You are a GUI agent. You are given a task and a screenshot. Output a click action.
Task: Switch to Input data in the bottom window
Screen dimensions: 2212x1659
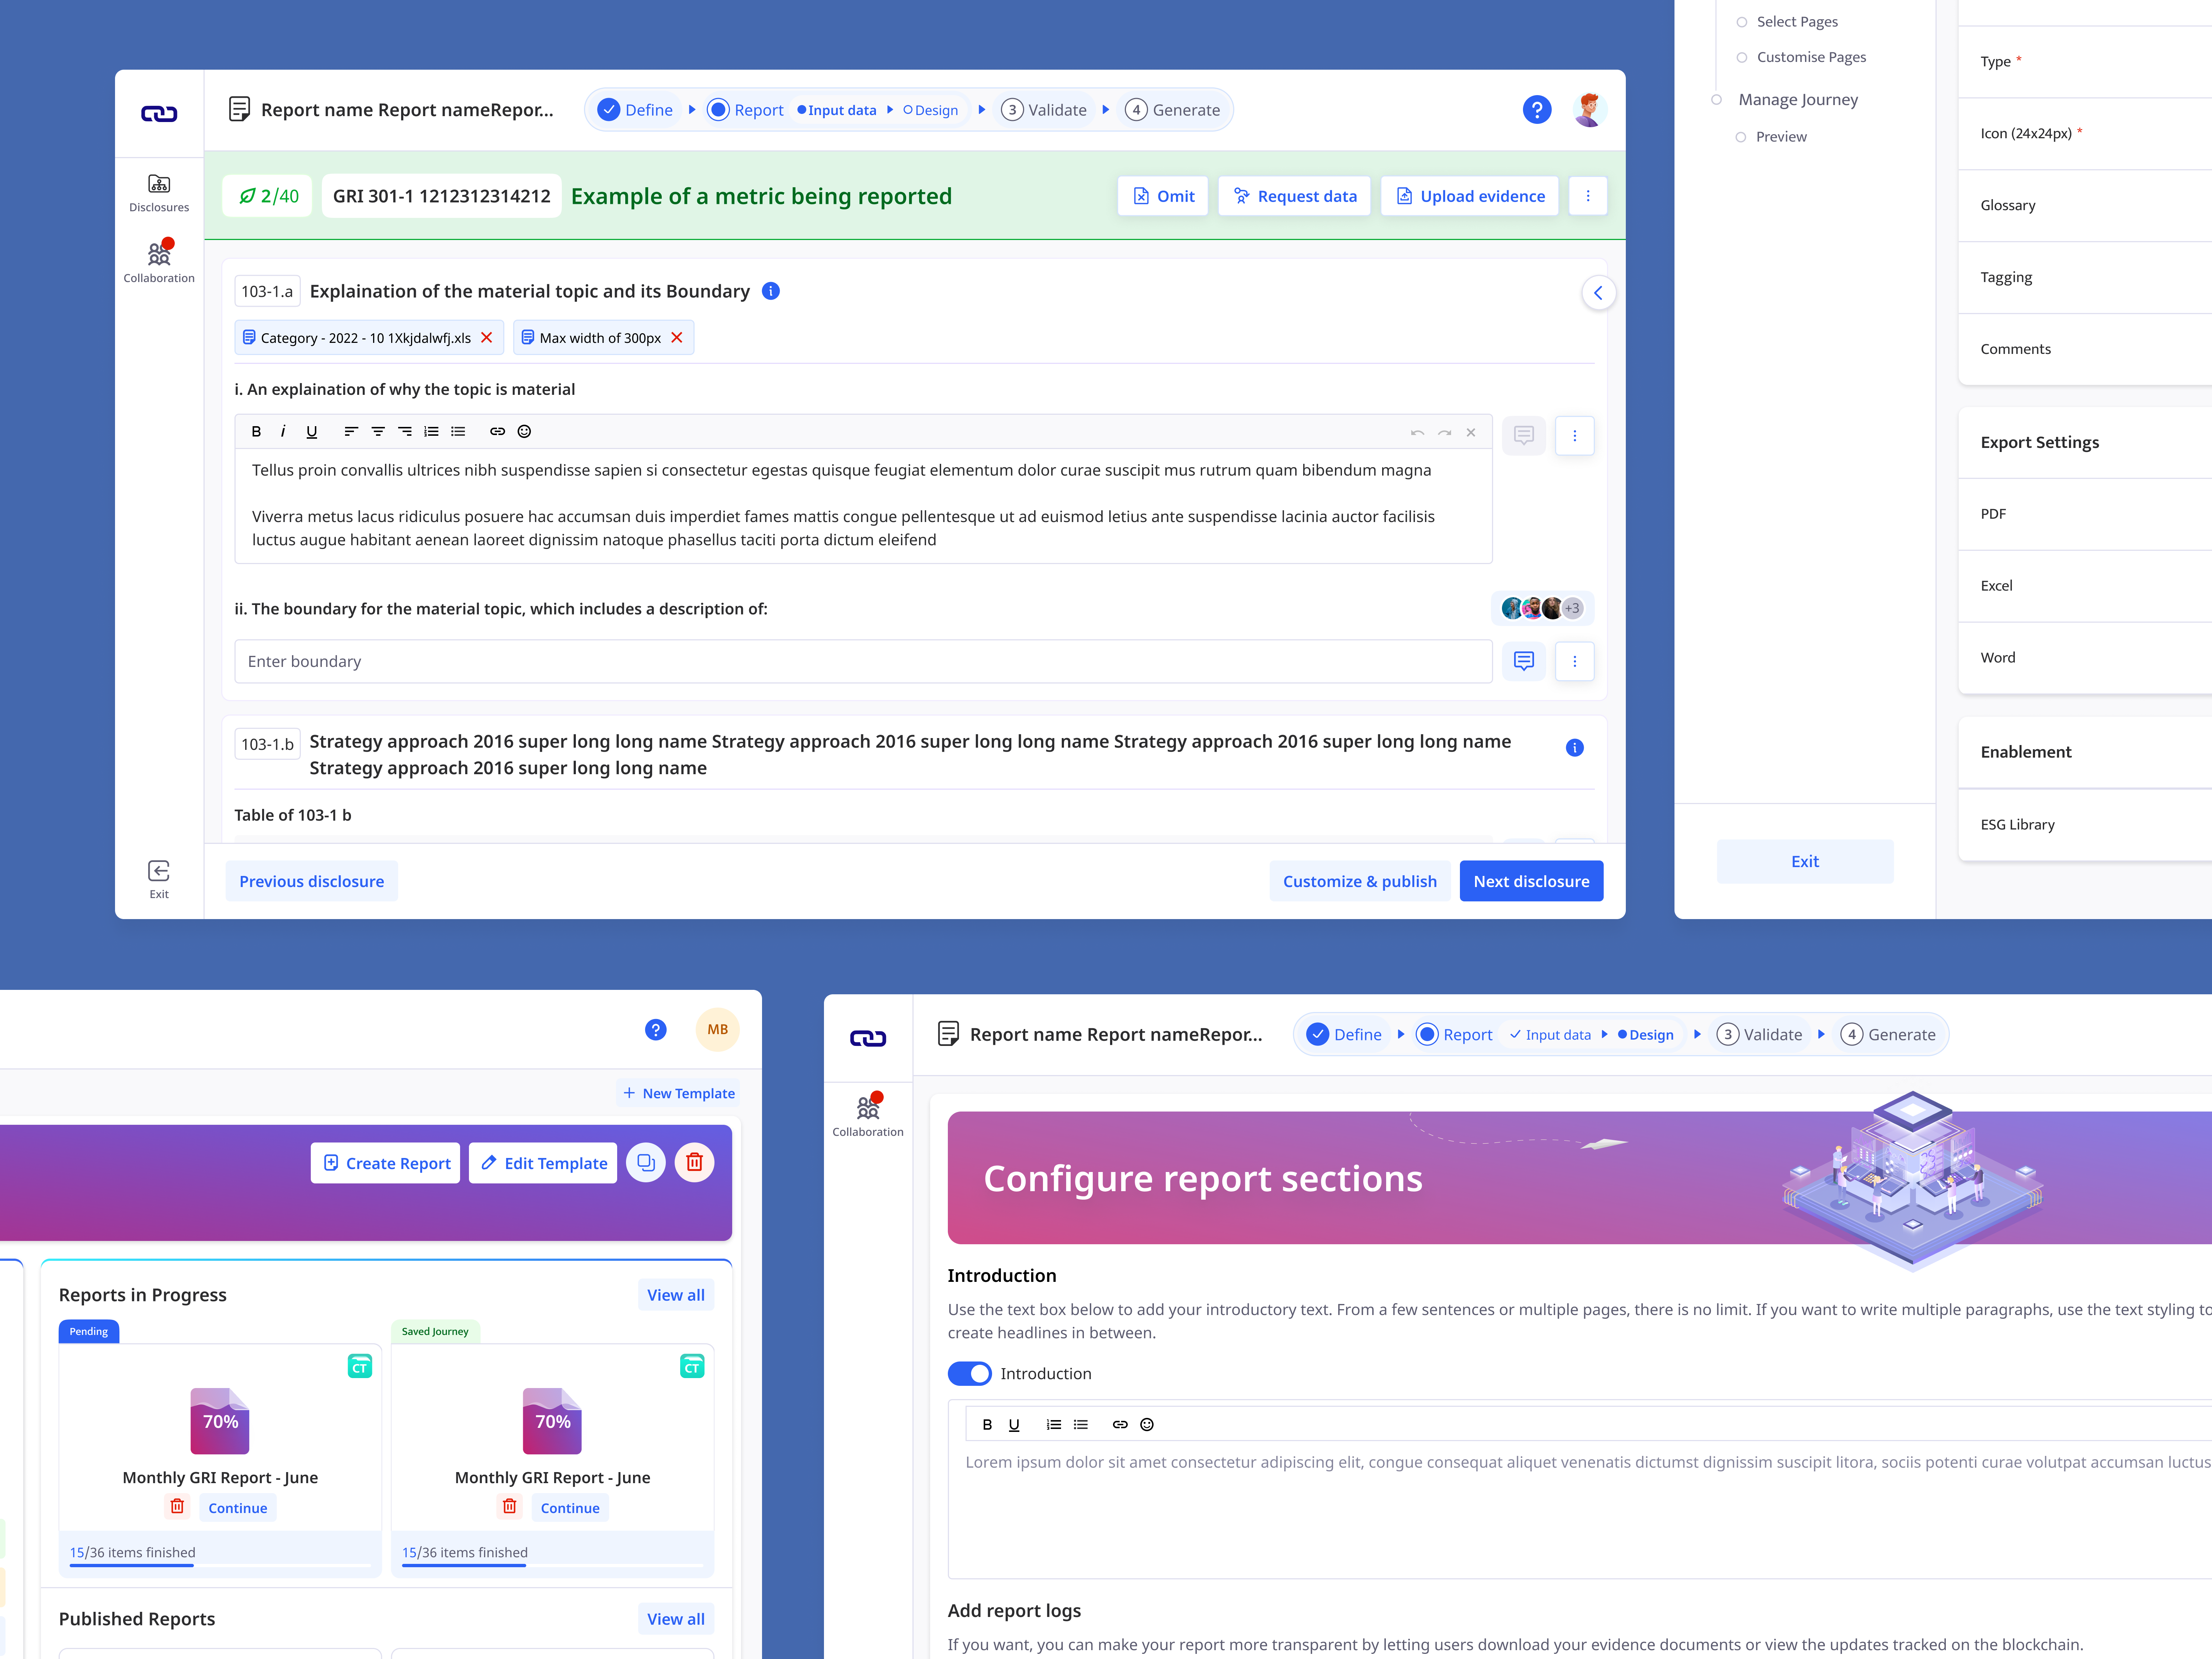pyautogui.click(x=1550, y=1035)
